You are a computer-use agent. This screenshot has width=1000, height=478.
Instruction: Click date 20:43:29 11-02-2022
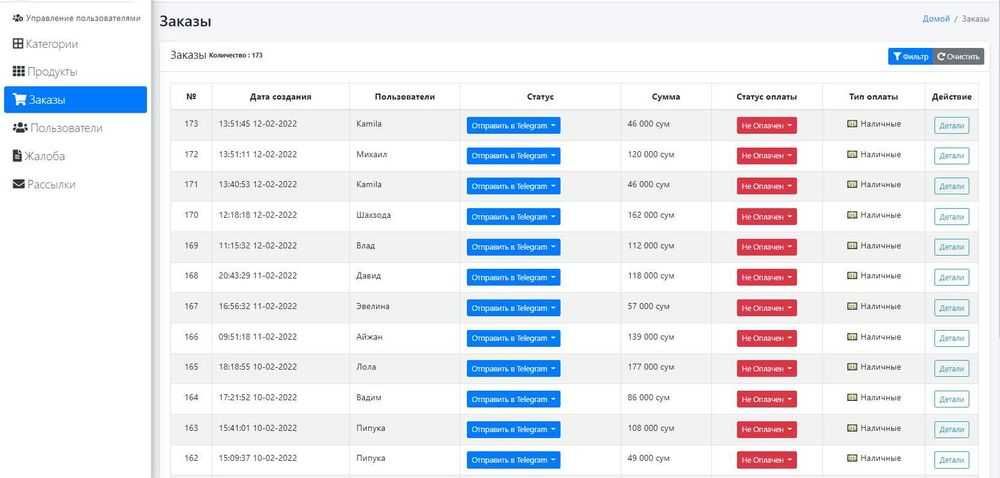pyautogui.click(x=258, y=276)
